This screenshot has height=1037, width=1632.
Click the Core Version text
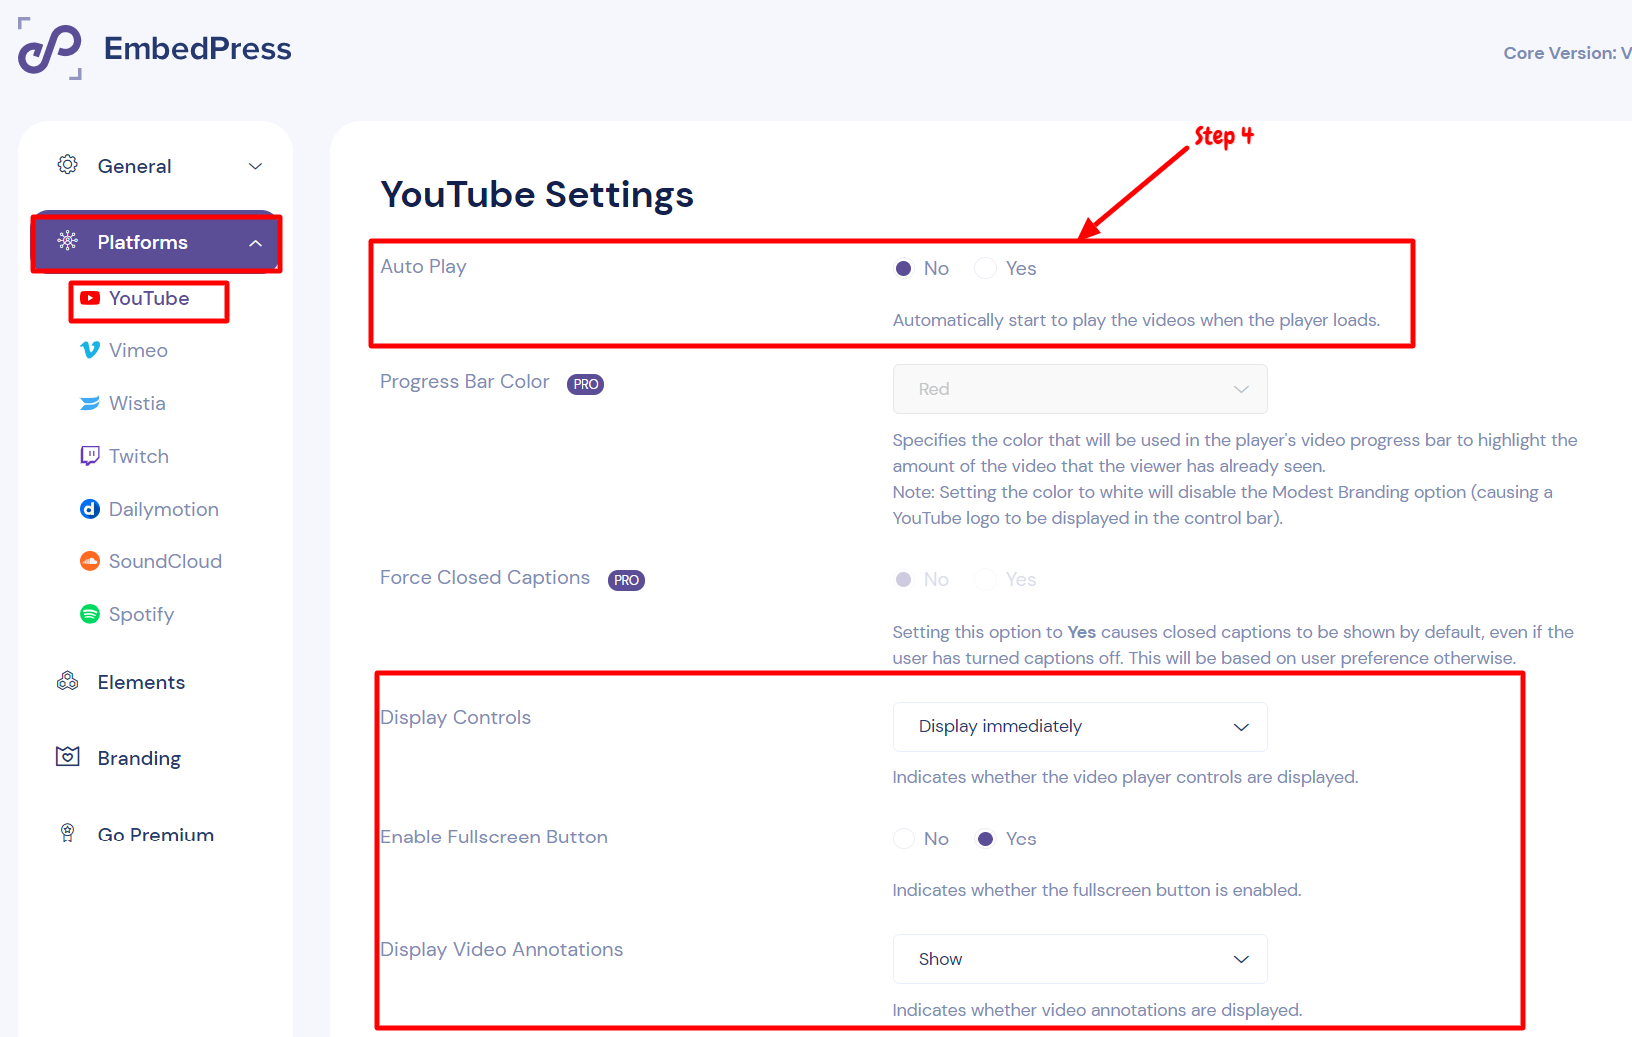click(x=1567, y=53)
